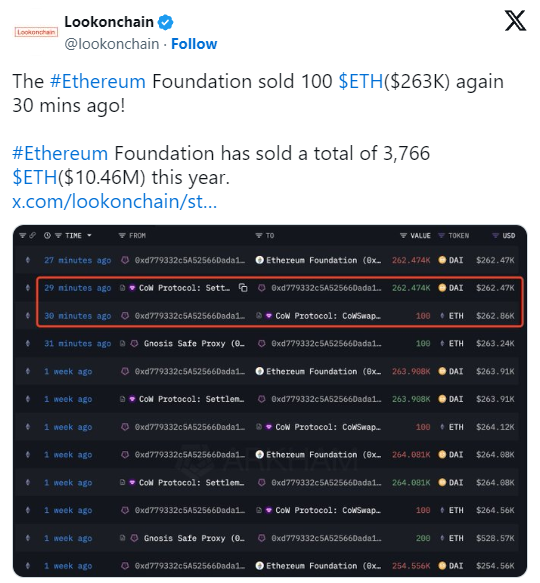Follow the Lookonchain account

click(x=194, y=44)
